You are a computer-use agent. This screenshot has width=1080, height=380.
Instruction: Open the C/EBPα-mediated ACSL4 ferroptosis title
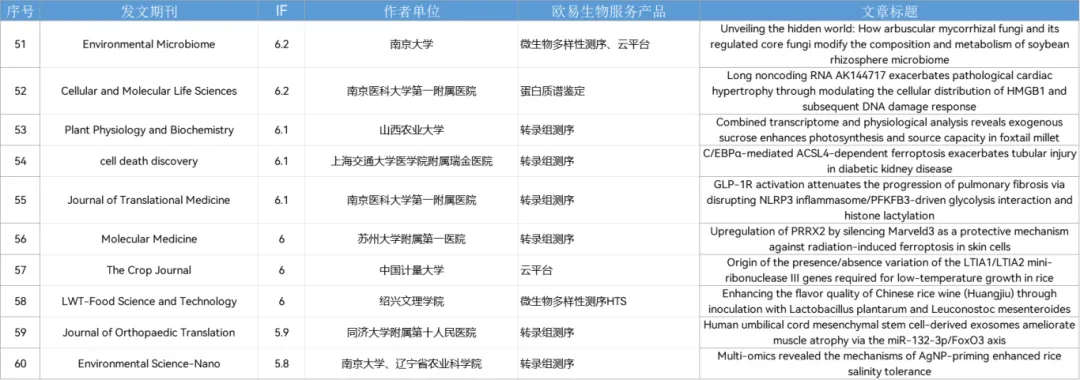click(890, 161)
